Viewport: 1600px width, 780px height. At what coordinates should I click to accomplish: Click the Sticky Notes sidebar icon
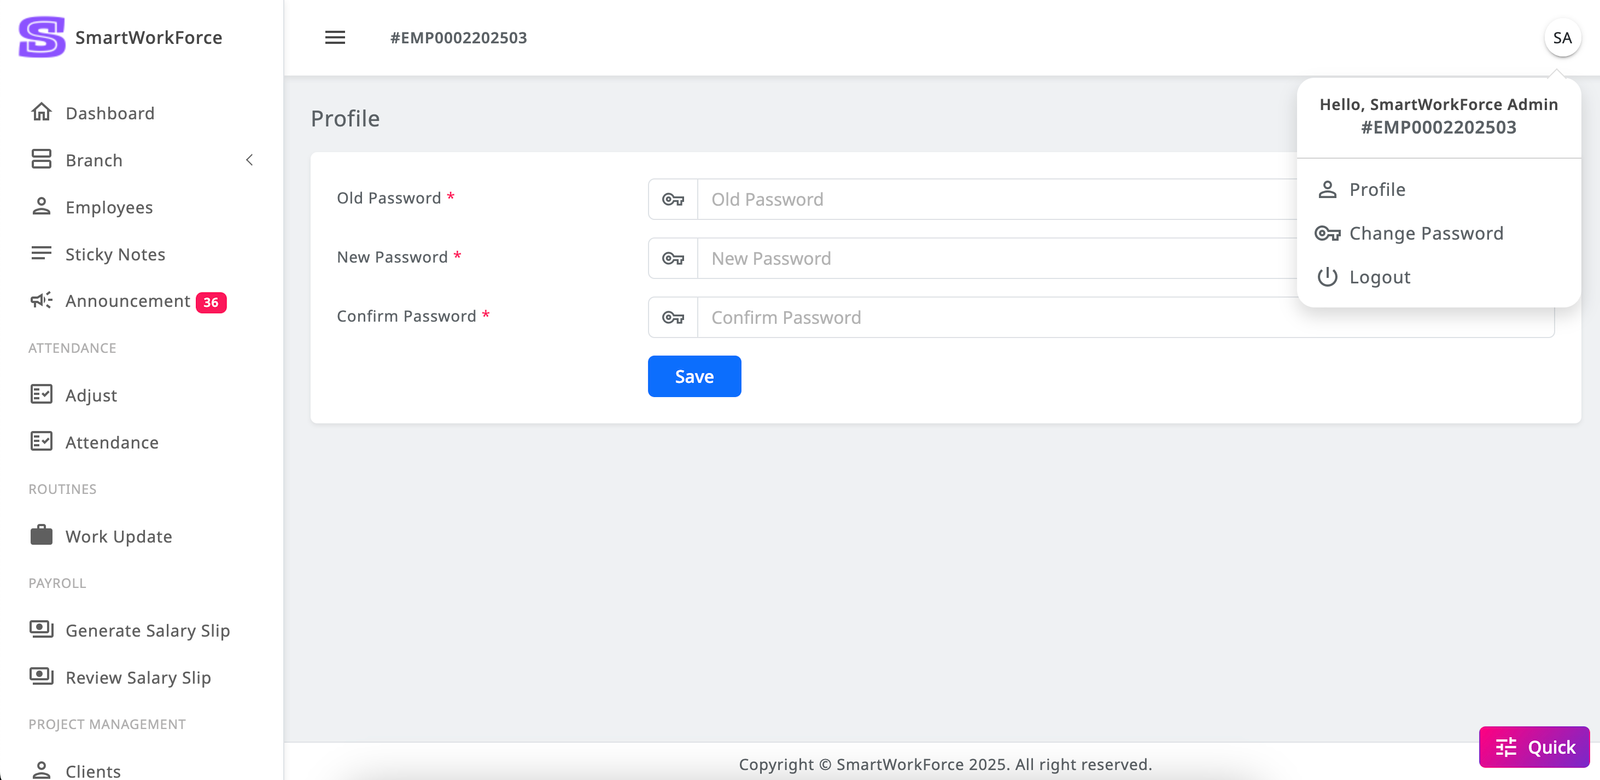[x=41, y=254]
